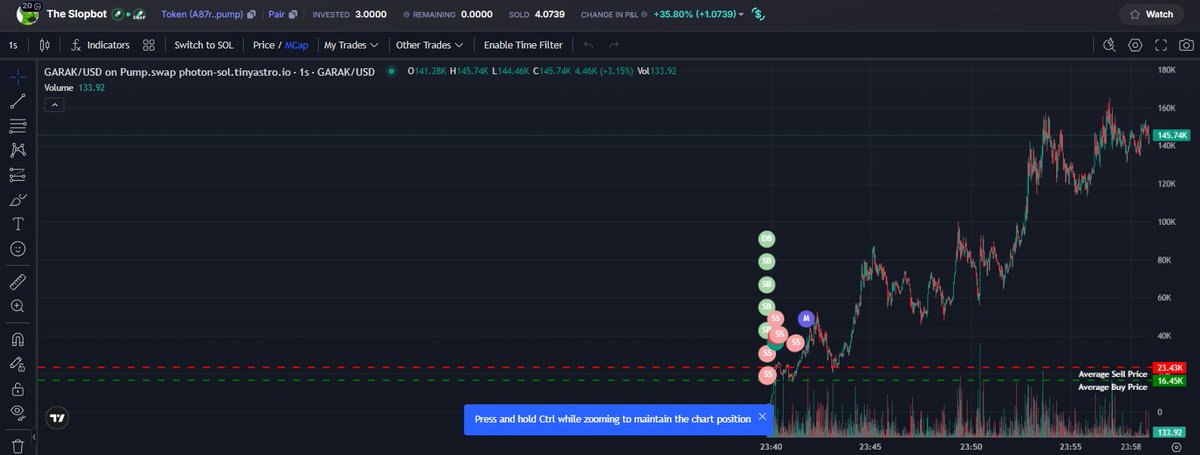The height and width of the screenshot is (455, 1200).
Task: Click The Slopbot token name
Action: pos(77,14)
